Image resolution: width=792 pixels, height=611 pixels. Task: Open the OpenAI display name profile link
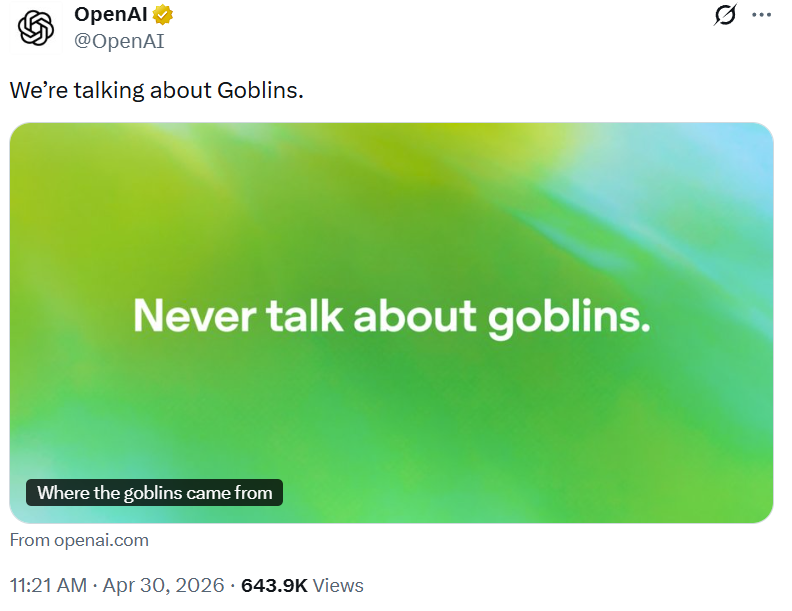coord(111,14)
